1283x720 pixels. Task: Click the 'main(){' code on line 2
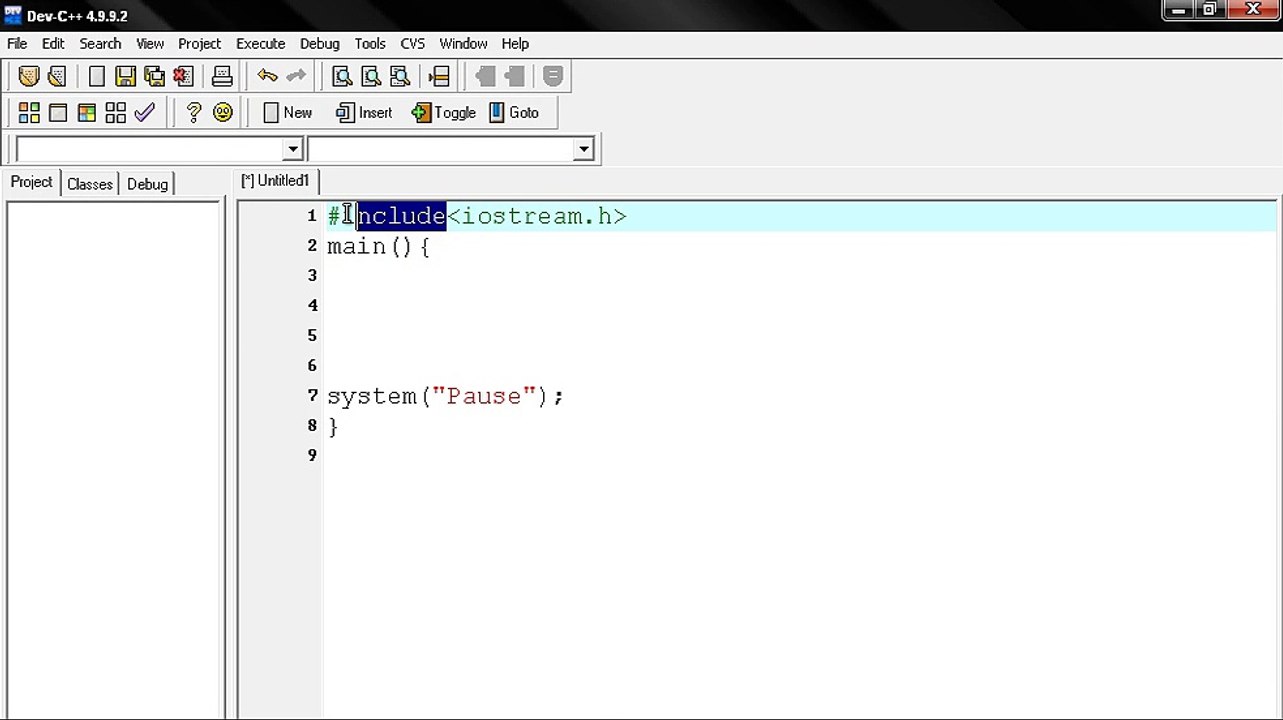tap(378, 246)
